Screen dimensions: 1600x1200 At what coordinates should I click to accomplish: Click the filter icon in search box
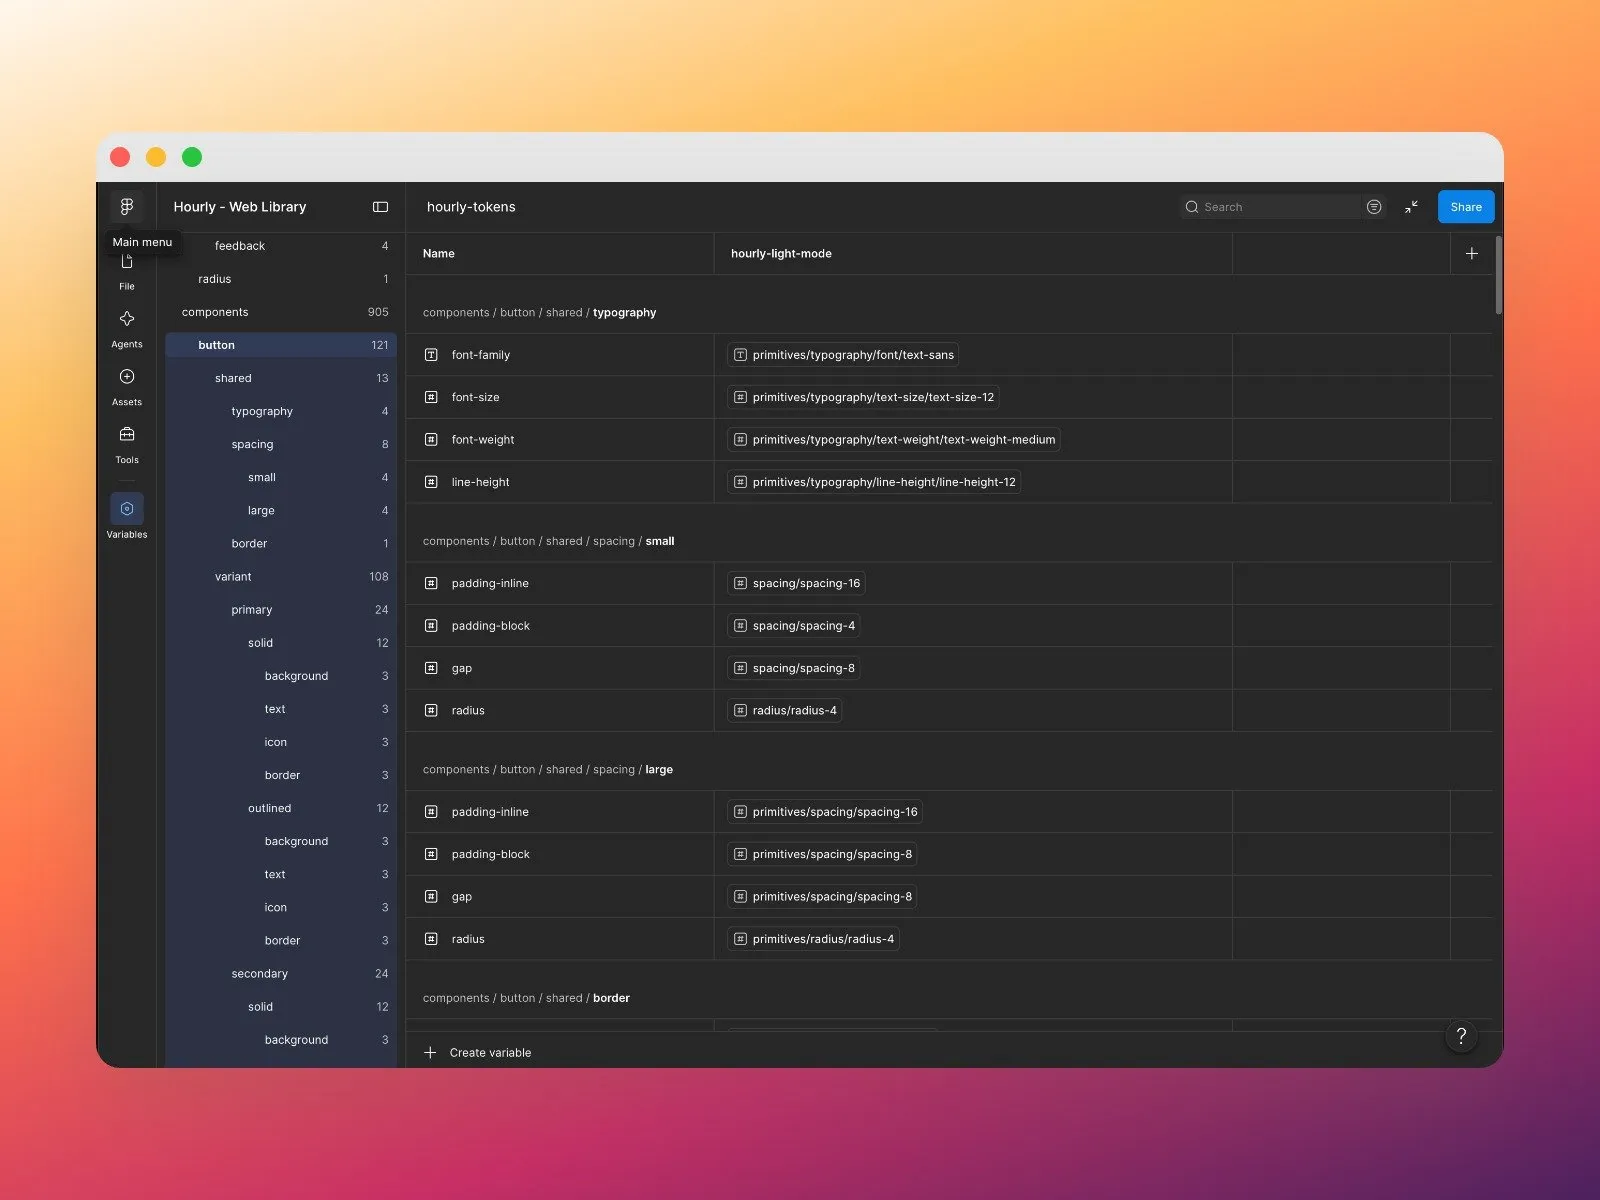(1374, 207)
